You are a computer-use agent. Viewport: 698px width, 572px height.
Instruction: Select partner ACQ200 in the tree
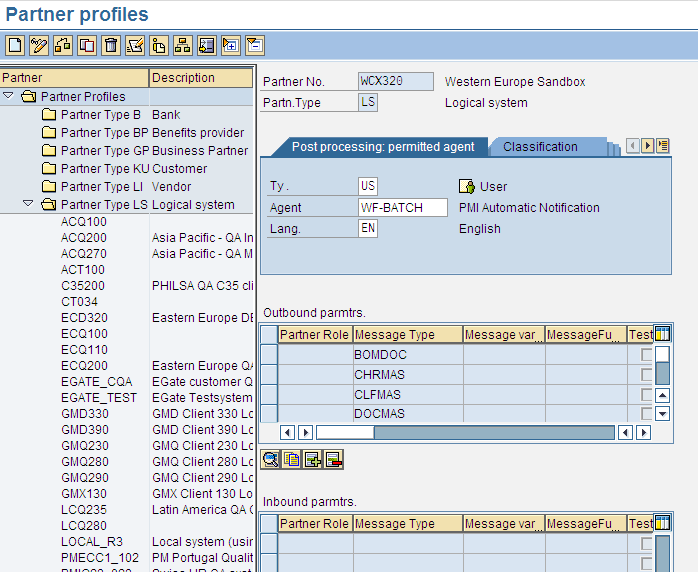click(84, 238)
